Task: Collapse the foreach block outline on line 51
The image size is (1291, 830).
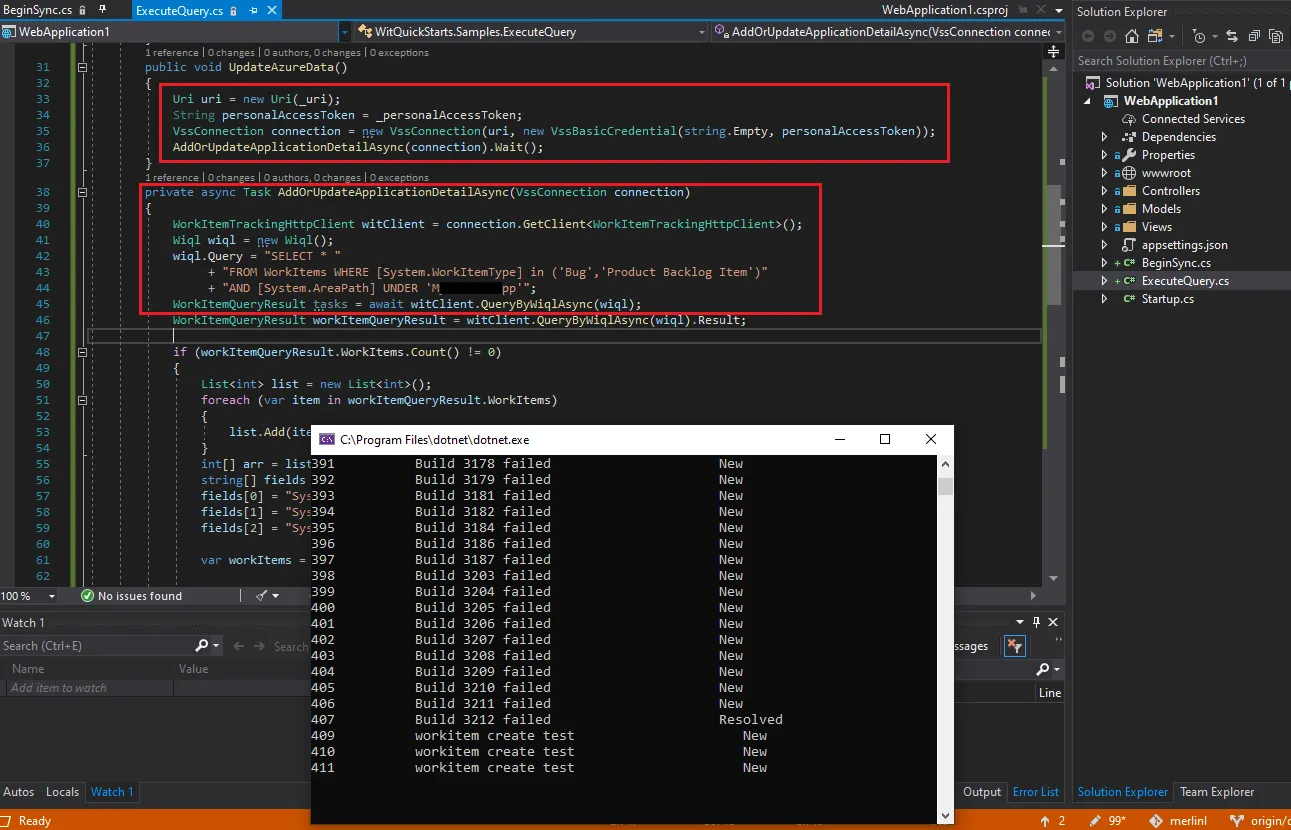Action: 83,400
